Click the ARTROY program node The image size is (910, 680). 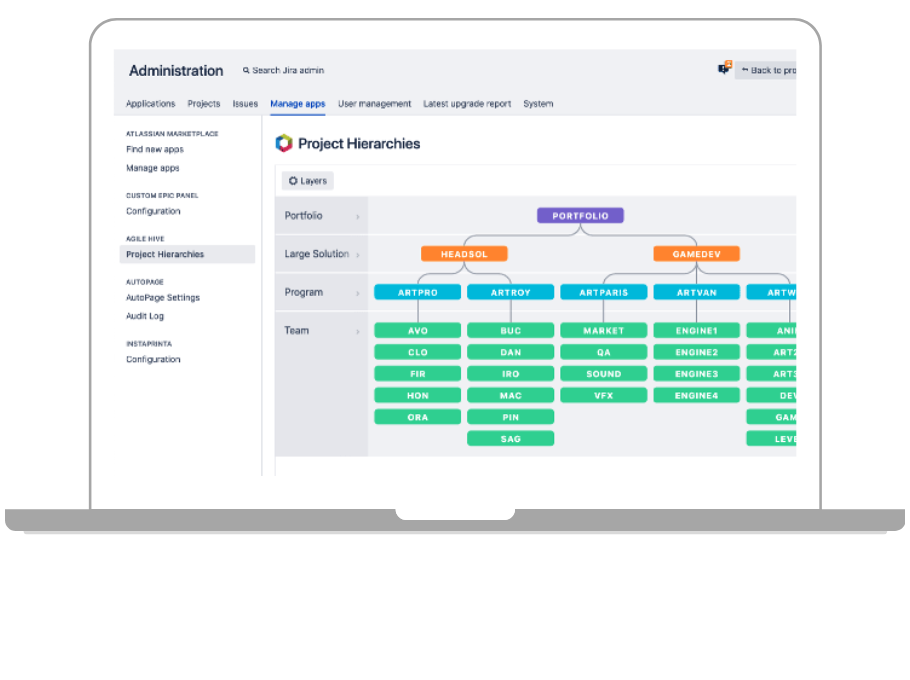[511, 292]
